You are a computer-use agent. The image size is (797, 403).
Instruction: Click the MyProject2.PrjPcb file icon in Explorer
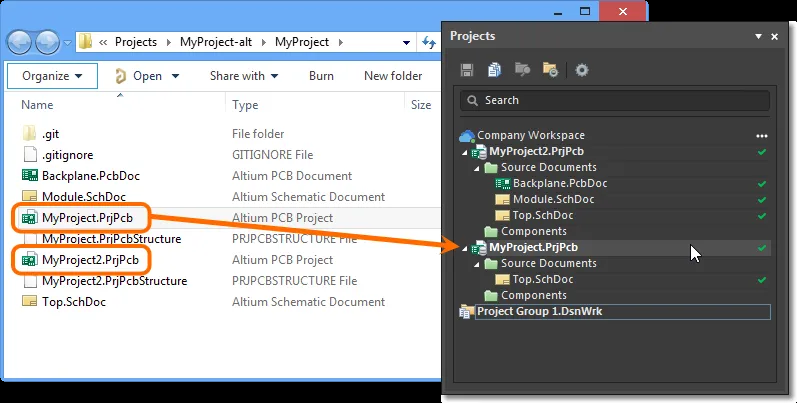click(29, 260)
